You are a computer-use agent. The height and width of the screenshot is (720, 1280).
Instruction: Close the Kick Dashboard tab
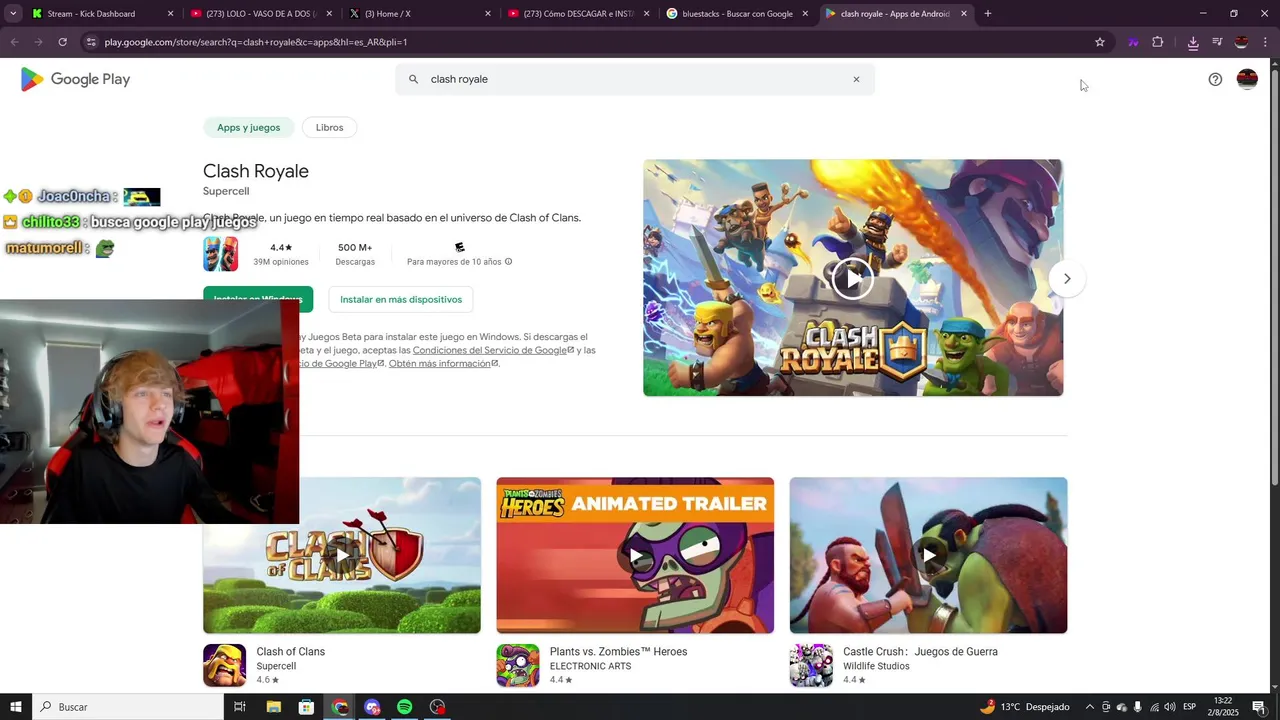point(170,14)
